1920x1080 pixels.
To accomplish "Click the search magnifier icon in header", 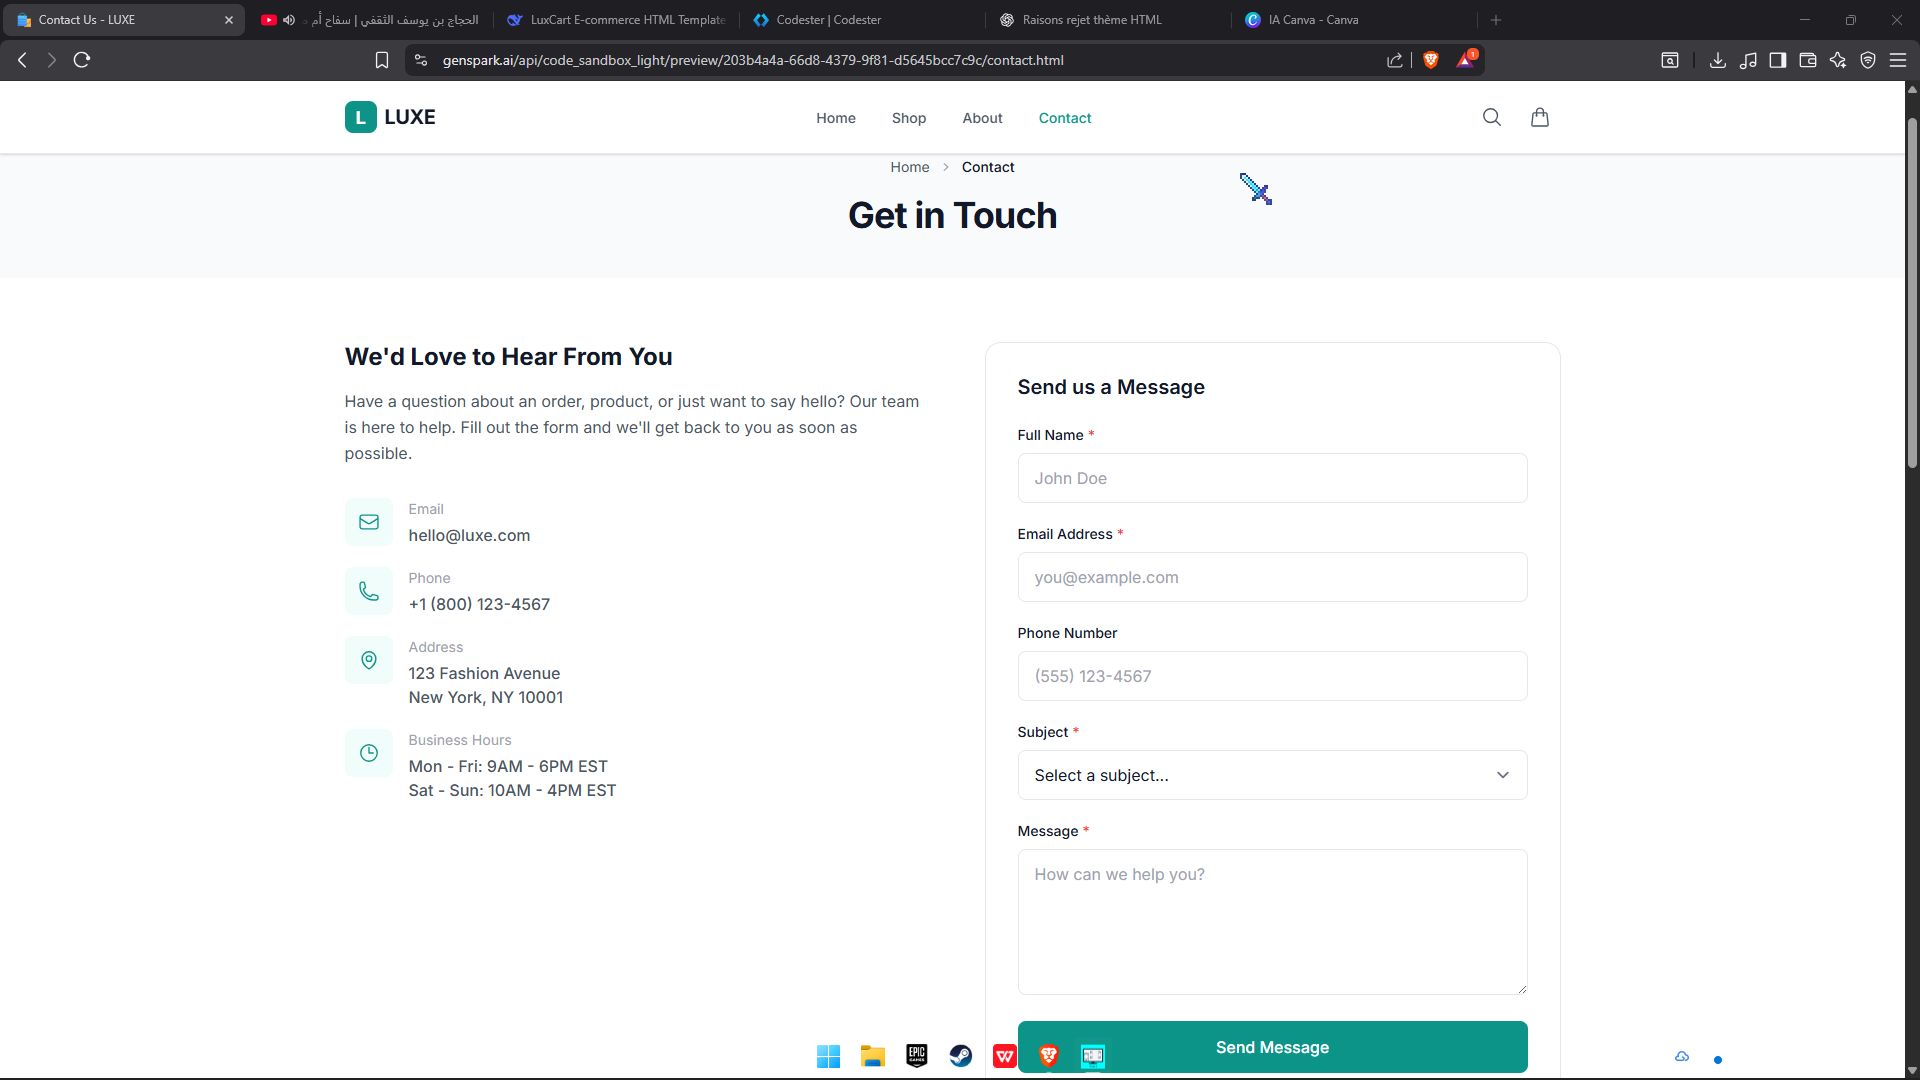I will tap(1491, 117).
